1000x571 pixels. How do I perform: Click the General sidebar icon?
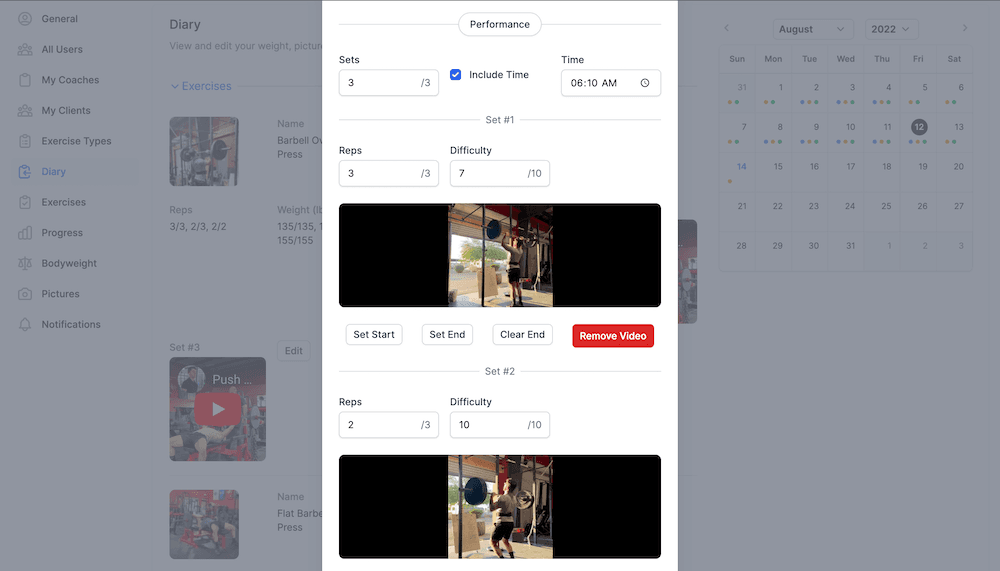coord(25,19)
